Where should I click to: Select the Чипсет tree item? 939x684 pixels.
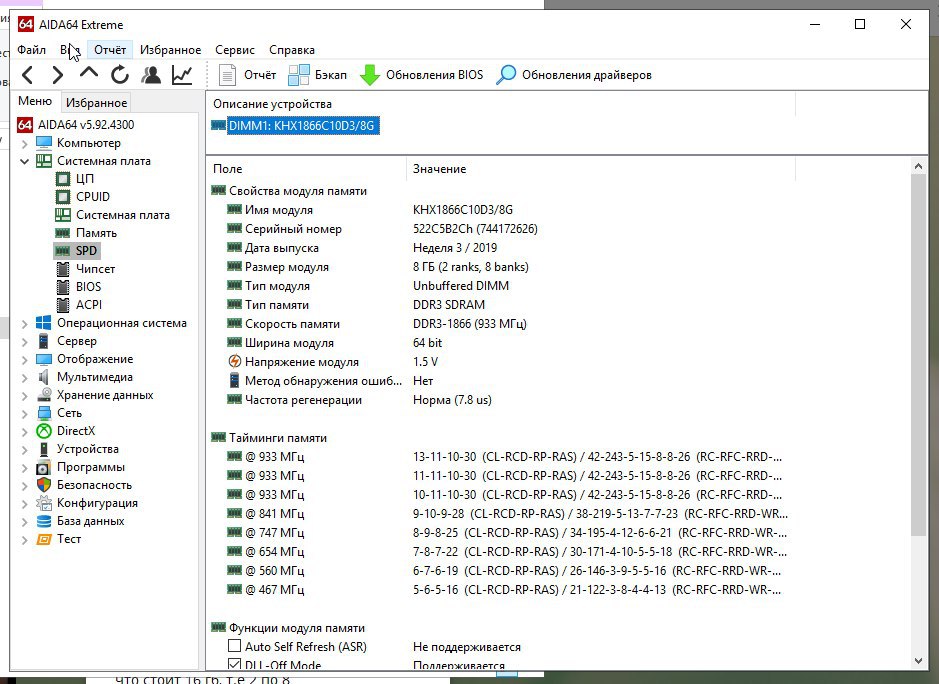(95, 268)
